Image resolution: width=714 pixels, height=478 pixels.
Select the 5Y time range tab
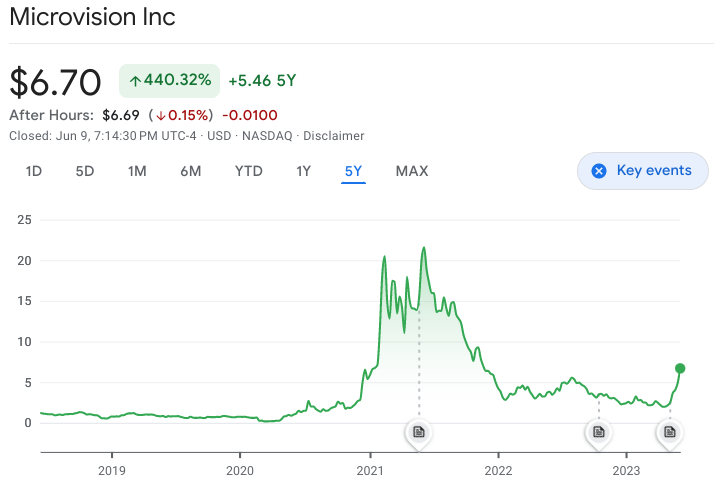pyautogui.click(x=353, y=171)
